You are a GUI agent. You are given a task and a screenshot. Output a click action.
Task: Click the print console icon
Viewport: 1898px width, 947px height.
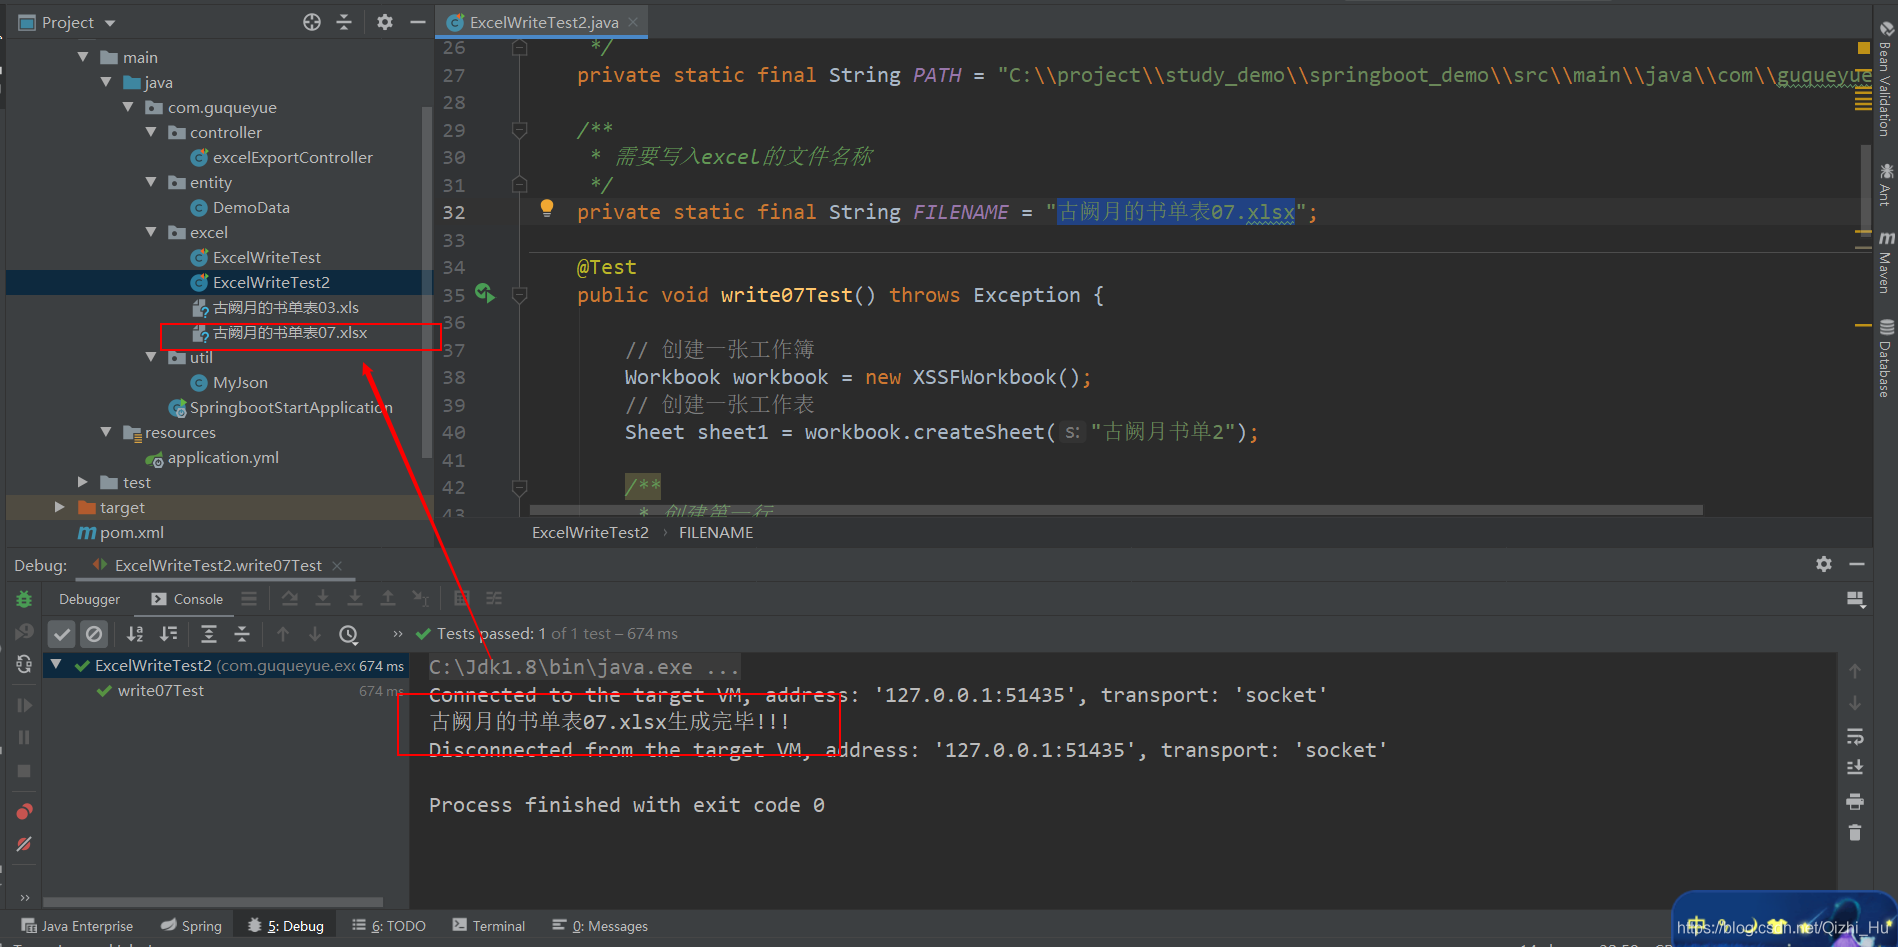(x=1855, y=801)
